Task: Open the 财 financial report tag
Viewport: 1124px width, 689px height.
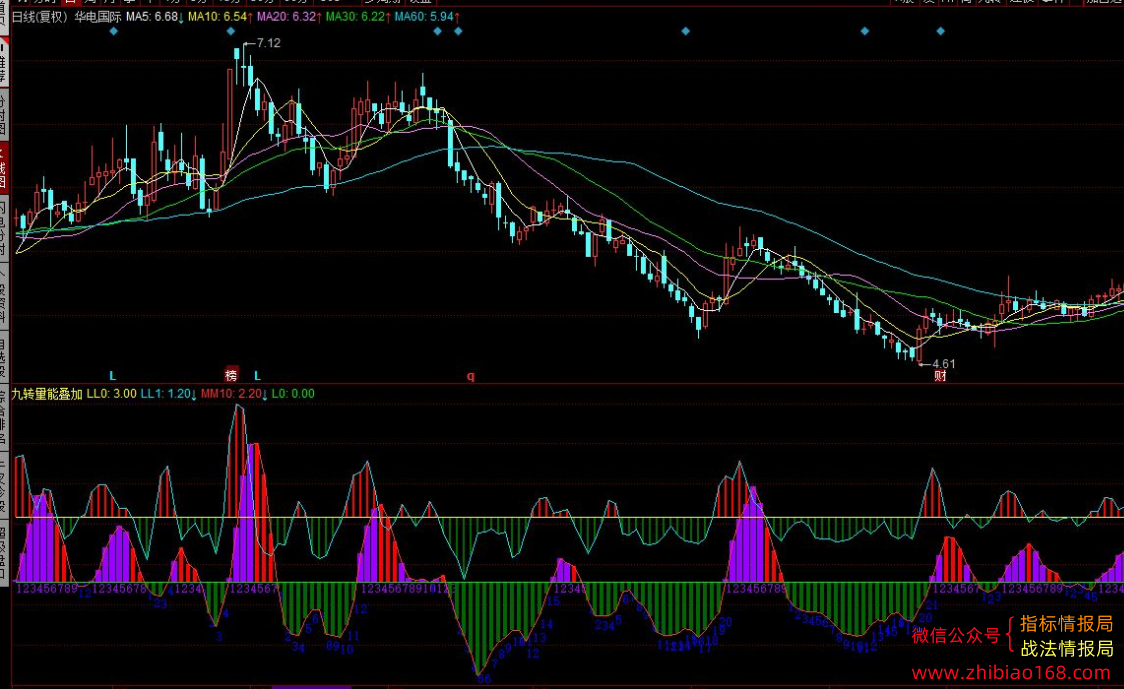Action: 940,376
